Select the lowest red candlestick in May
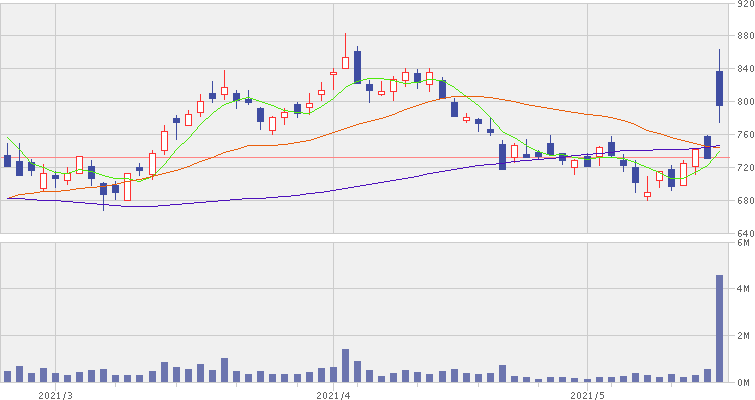Screen dimensions: 755x400 (x=647, y=195)
